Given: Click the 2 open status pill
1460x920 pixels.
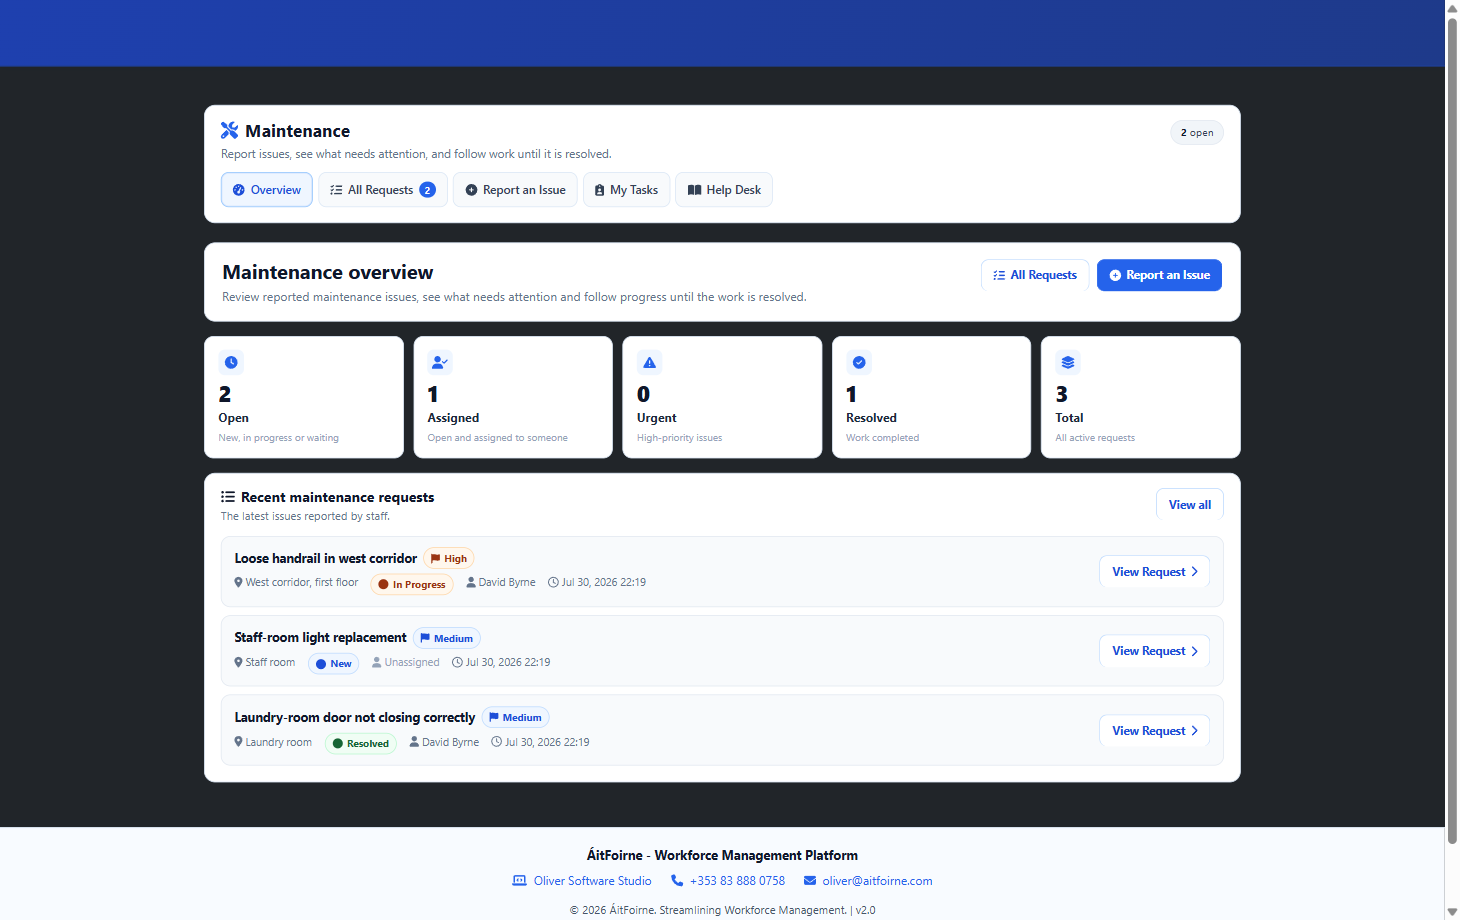Looking at the screenshot, I should [x=1197, y=132].
